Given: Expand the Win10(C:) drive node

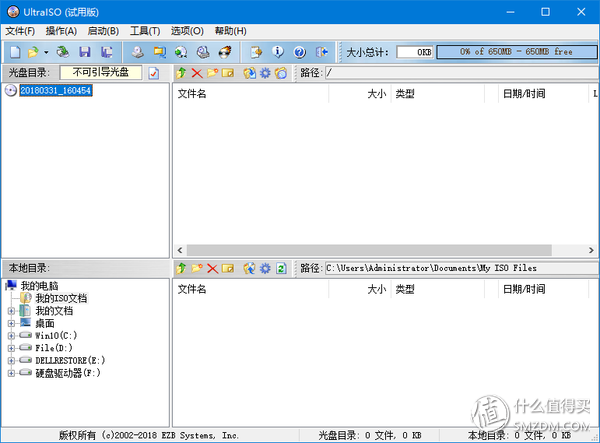Looking at the screenshot, I should (11, 336).
